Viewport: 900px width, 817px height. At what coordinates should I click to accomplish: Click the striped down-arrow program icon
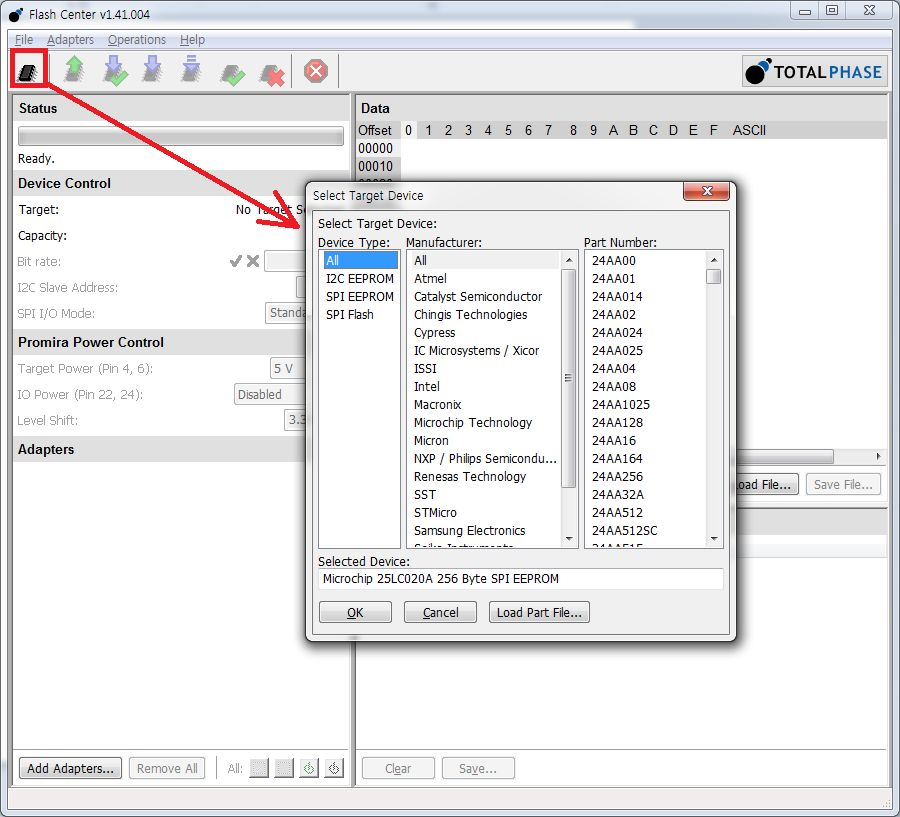(x=191, y=70)
